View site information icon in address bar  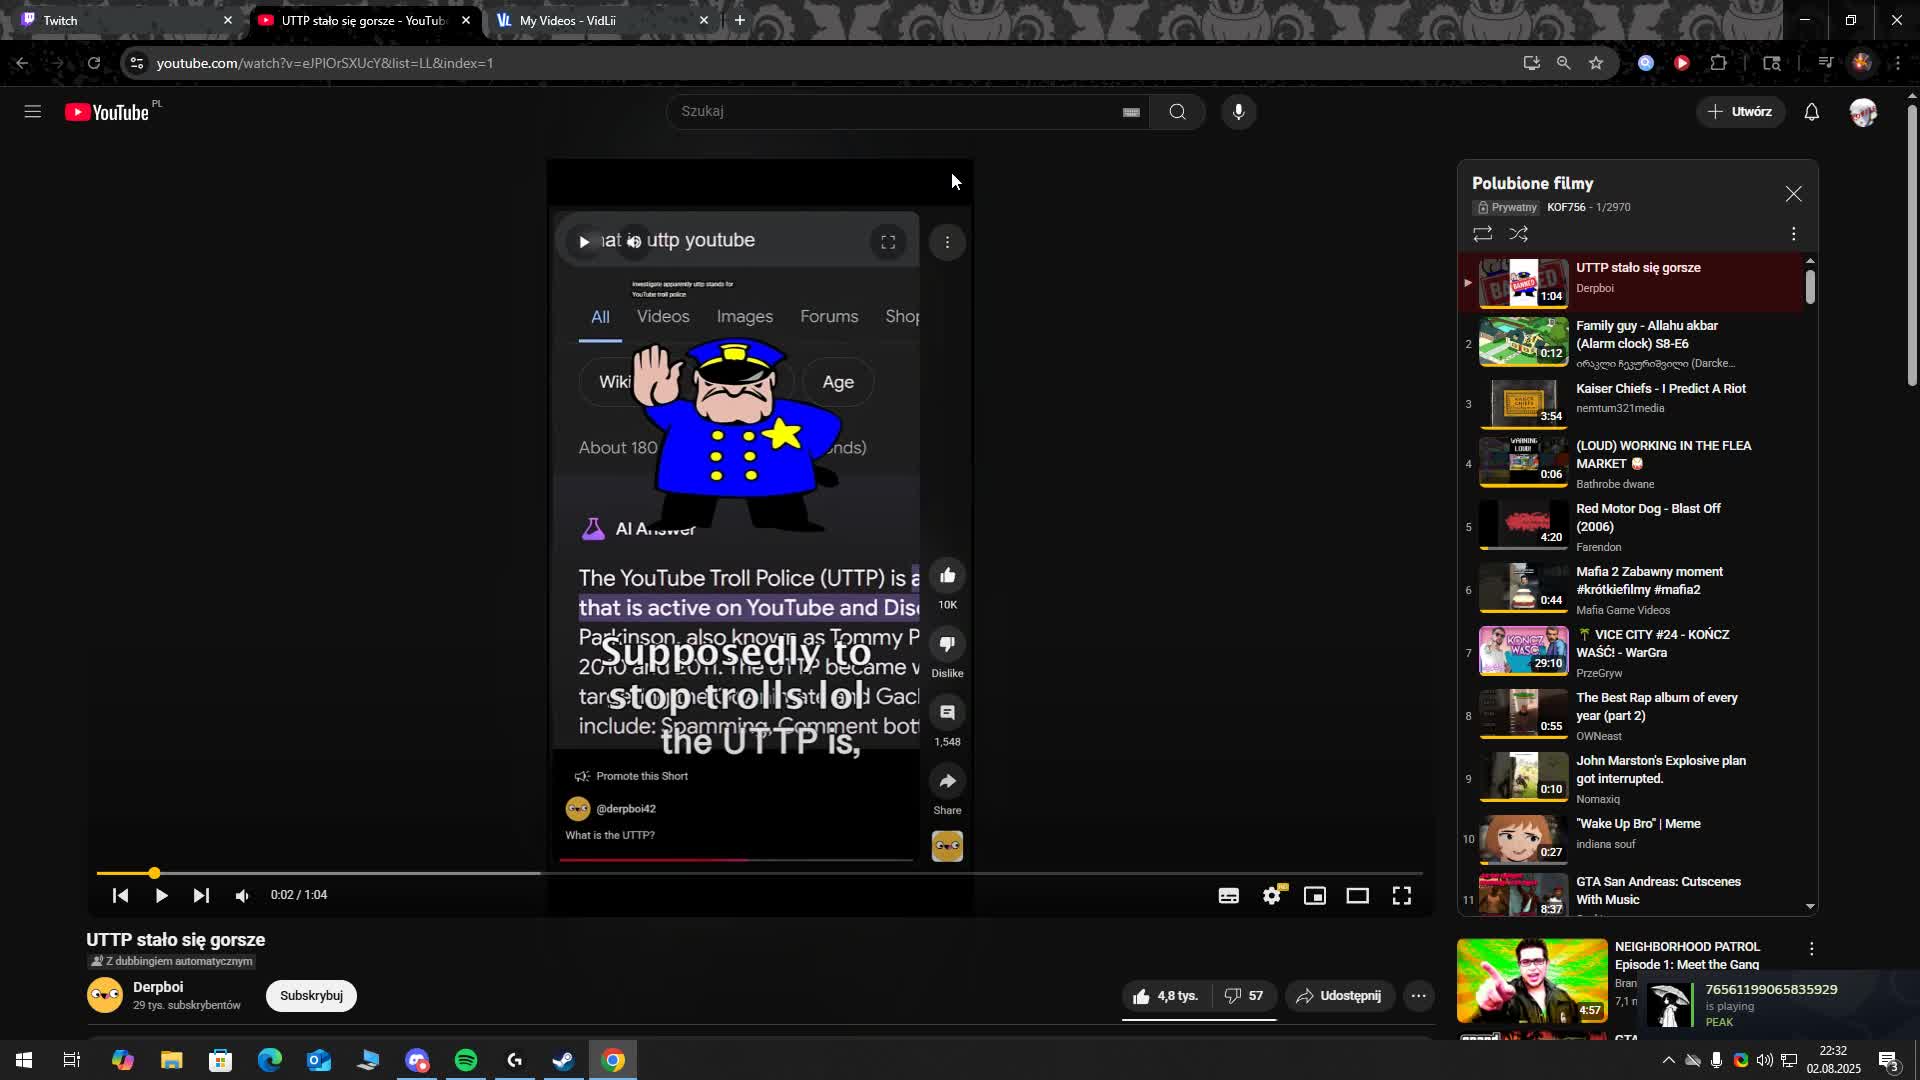coord(137,63)
